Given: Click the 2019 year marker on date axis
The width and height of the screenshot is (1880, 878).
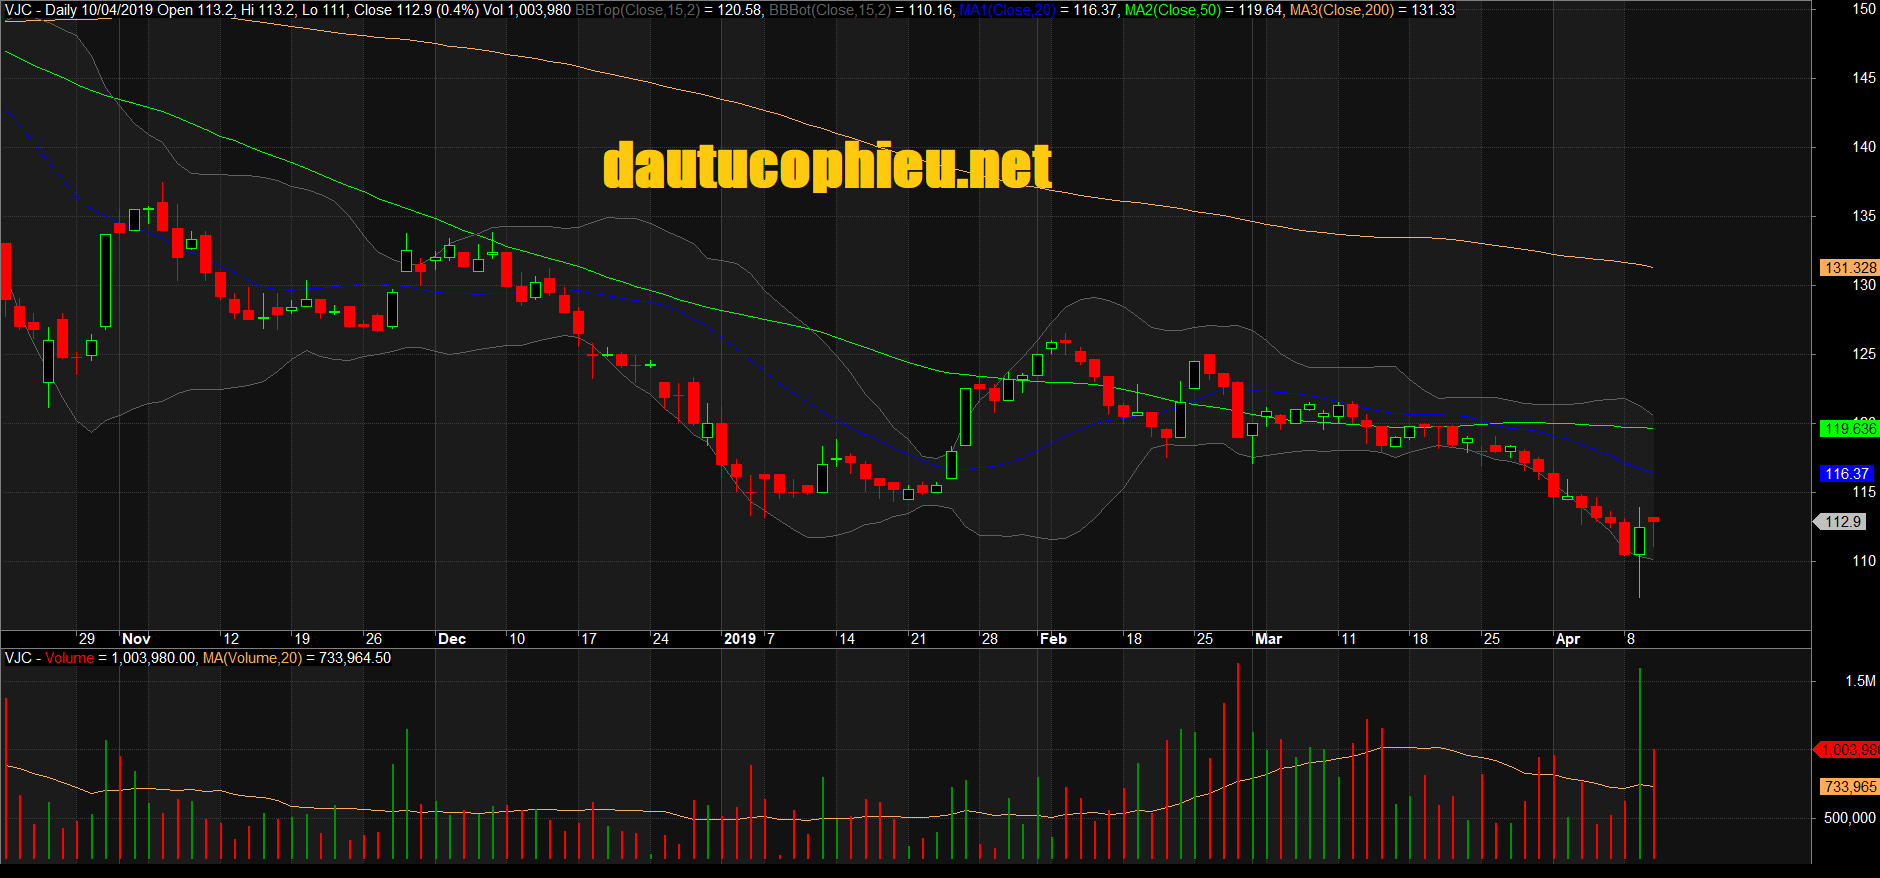Looking at the screenshot, I should point(740,639).
